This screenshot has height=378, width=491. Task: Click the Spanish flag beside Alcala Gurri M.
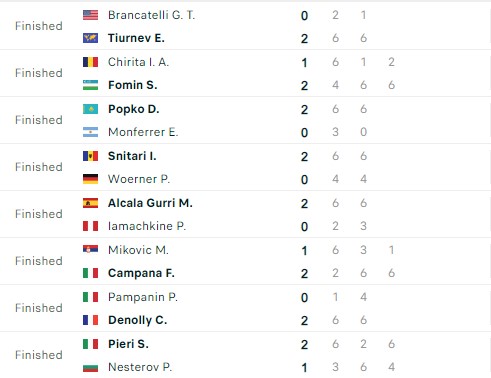click(x=90, y=203)
